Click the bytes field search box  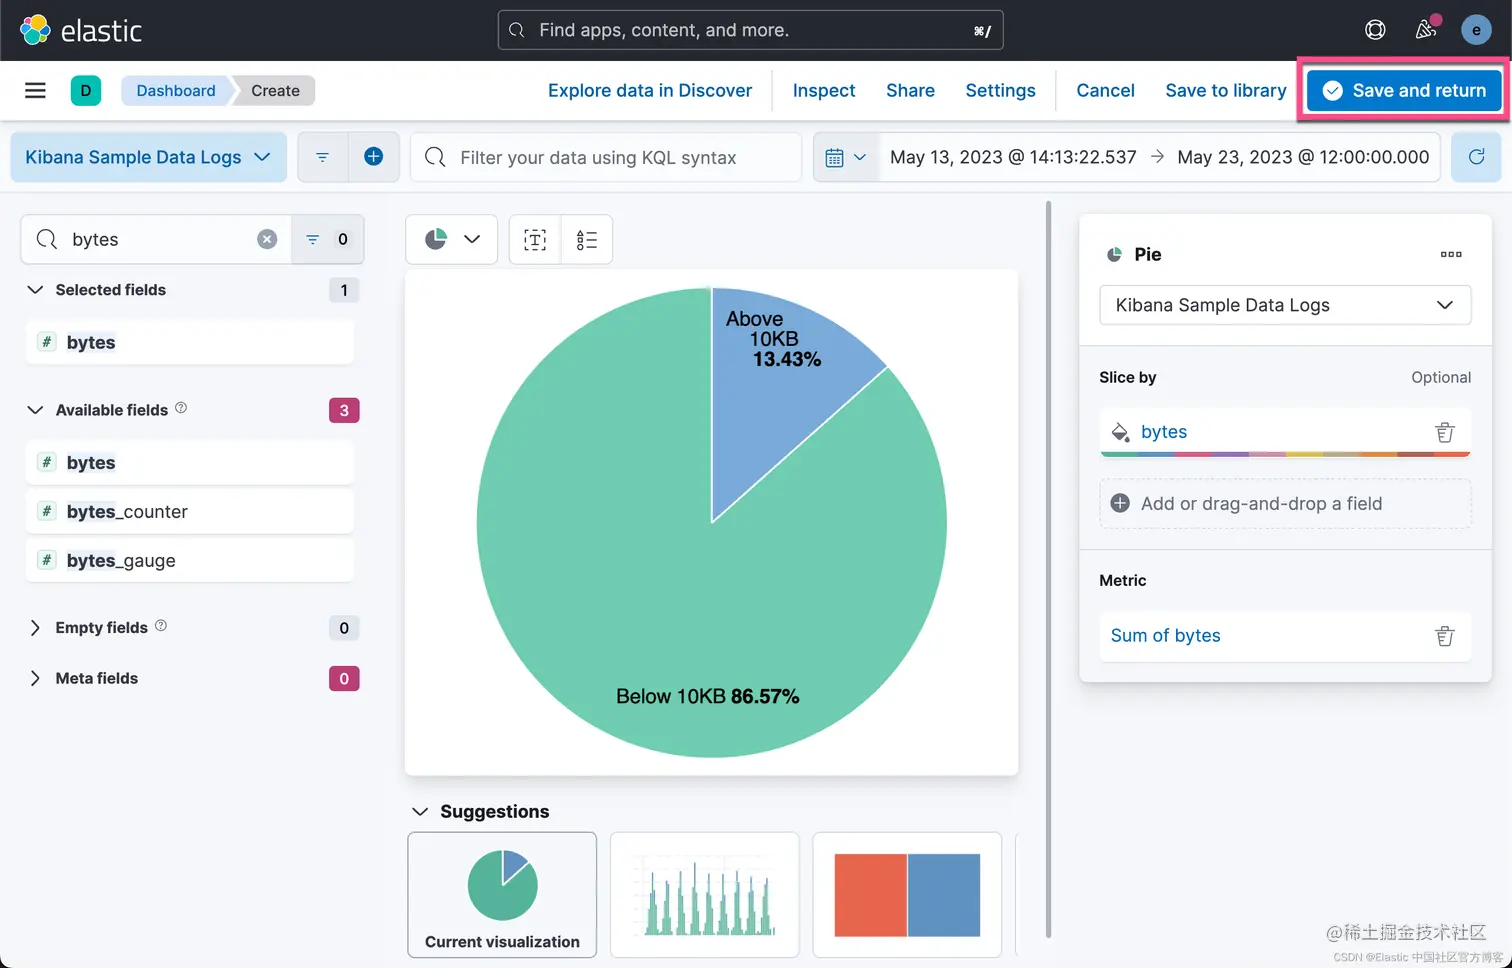point(156,239)
